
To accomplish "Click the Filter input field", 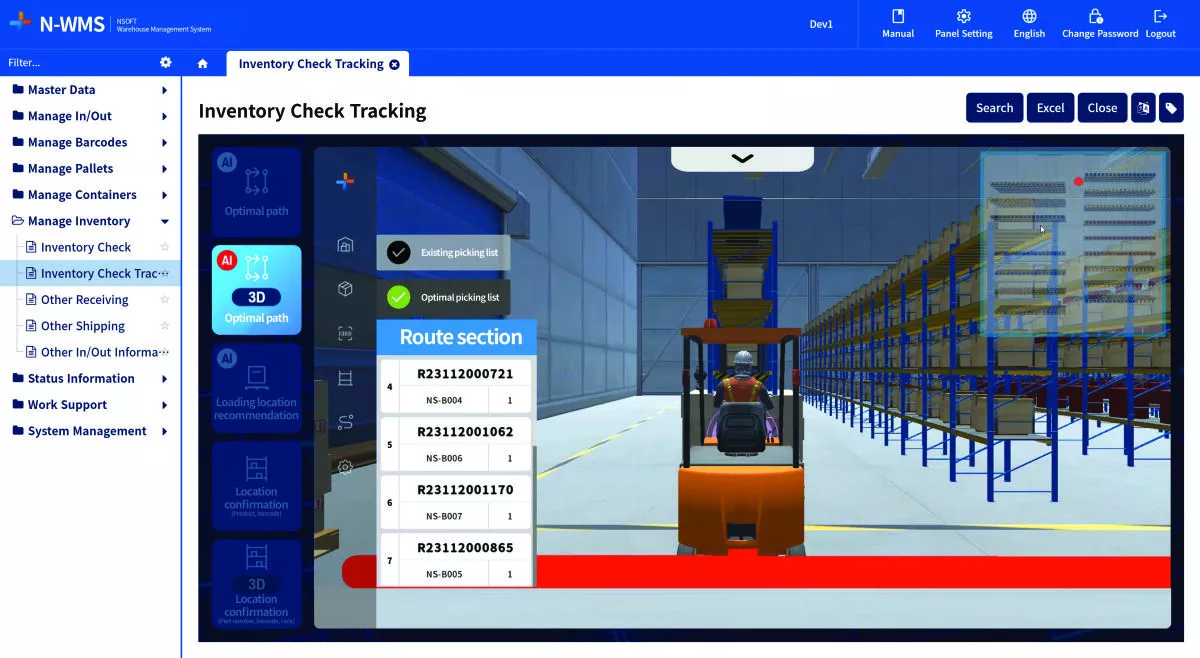I will (x=75, y=62).
